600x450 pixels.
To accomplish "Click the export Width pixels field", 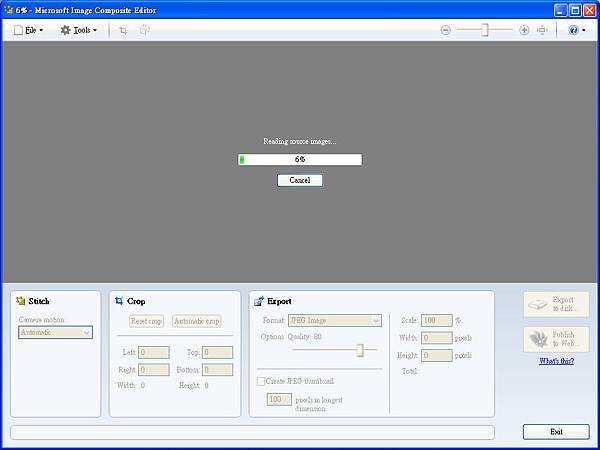I will (437, 338).
